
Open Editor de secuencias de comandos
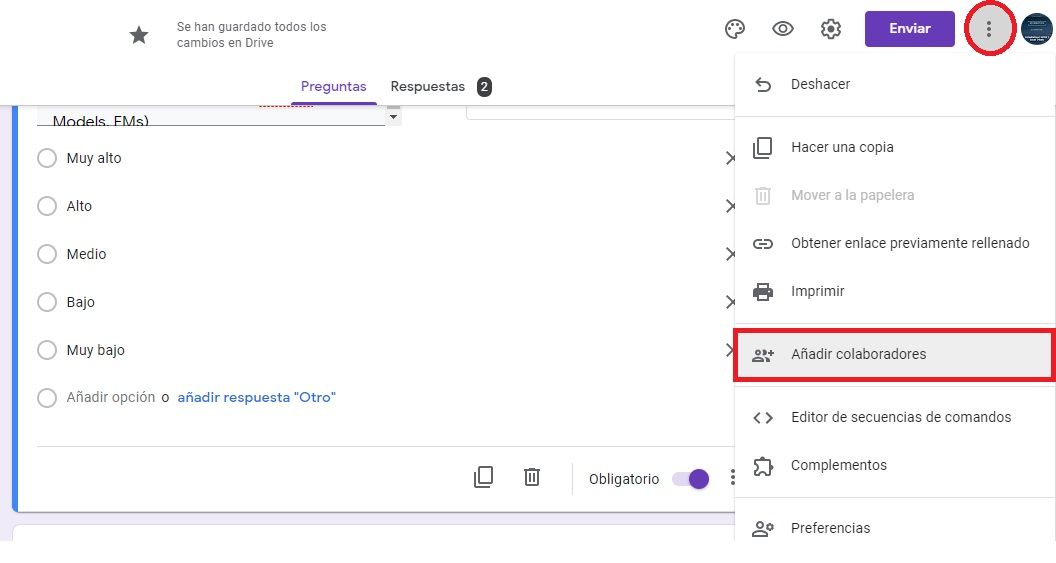[894, 418]
